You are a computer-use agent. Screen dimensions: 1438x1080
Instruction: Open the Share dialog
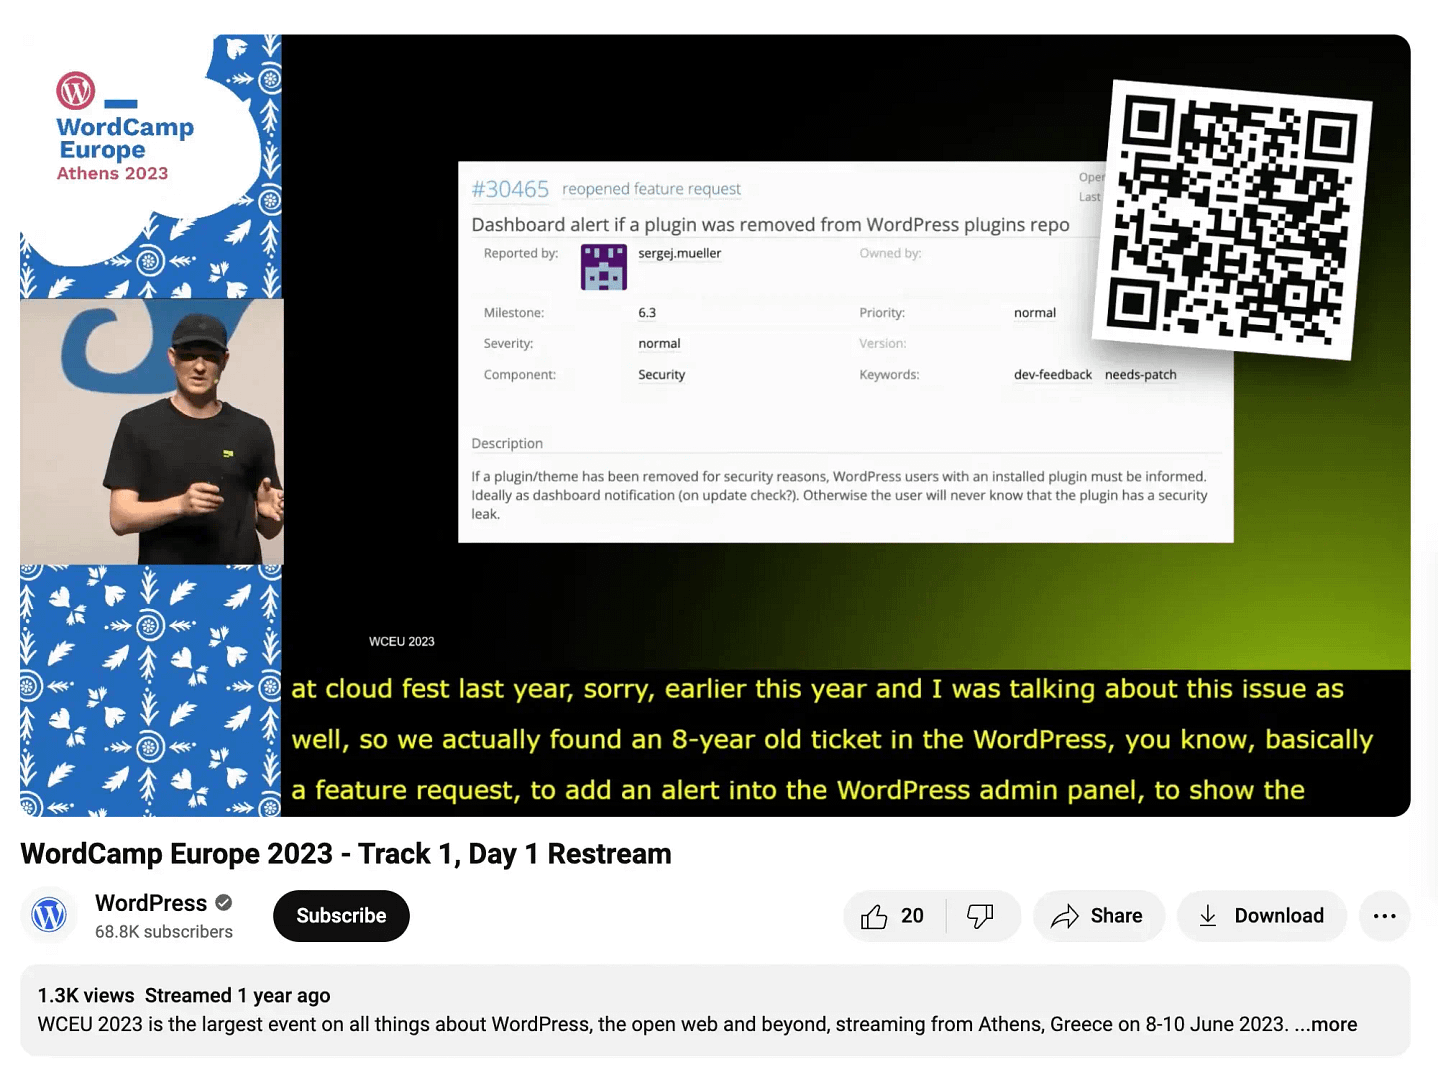[1098, 916]
